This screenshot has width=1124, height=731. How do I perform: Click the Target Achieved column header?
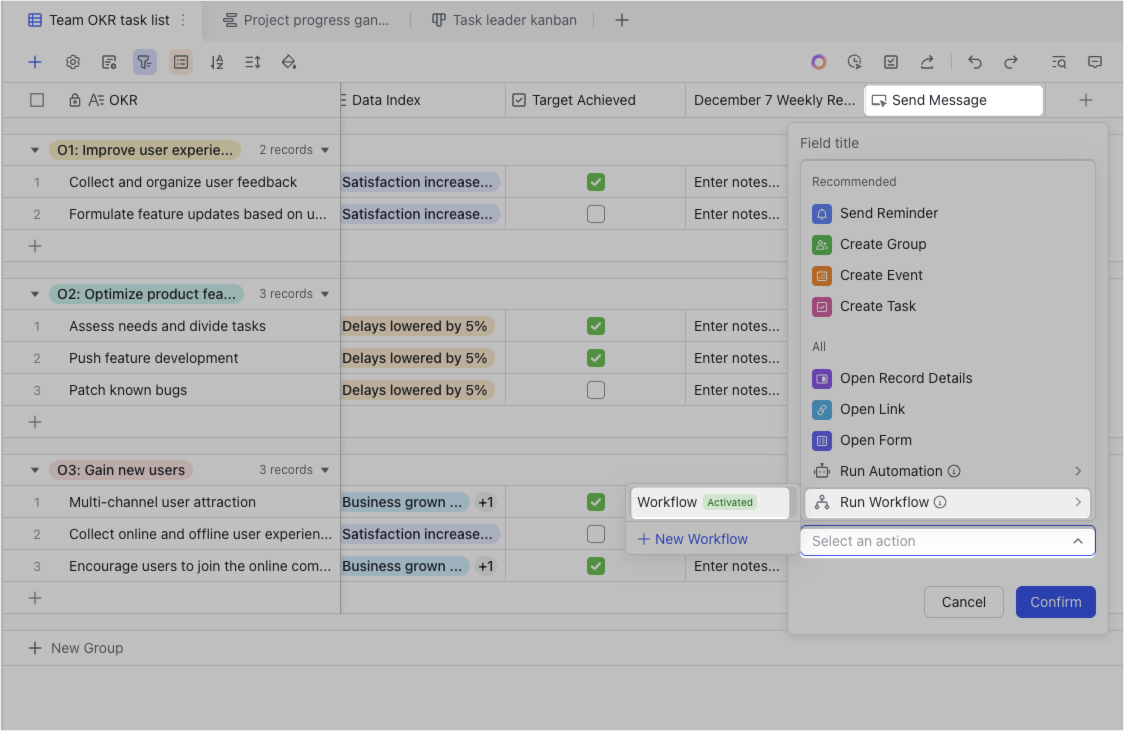(x=595, y=100)
